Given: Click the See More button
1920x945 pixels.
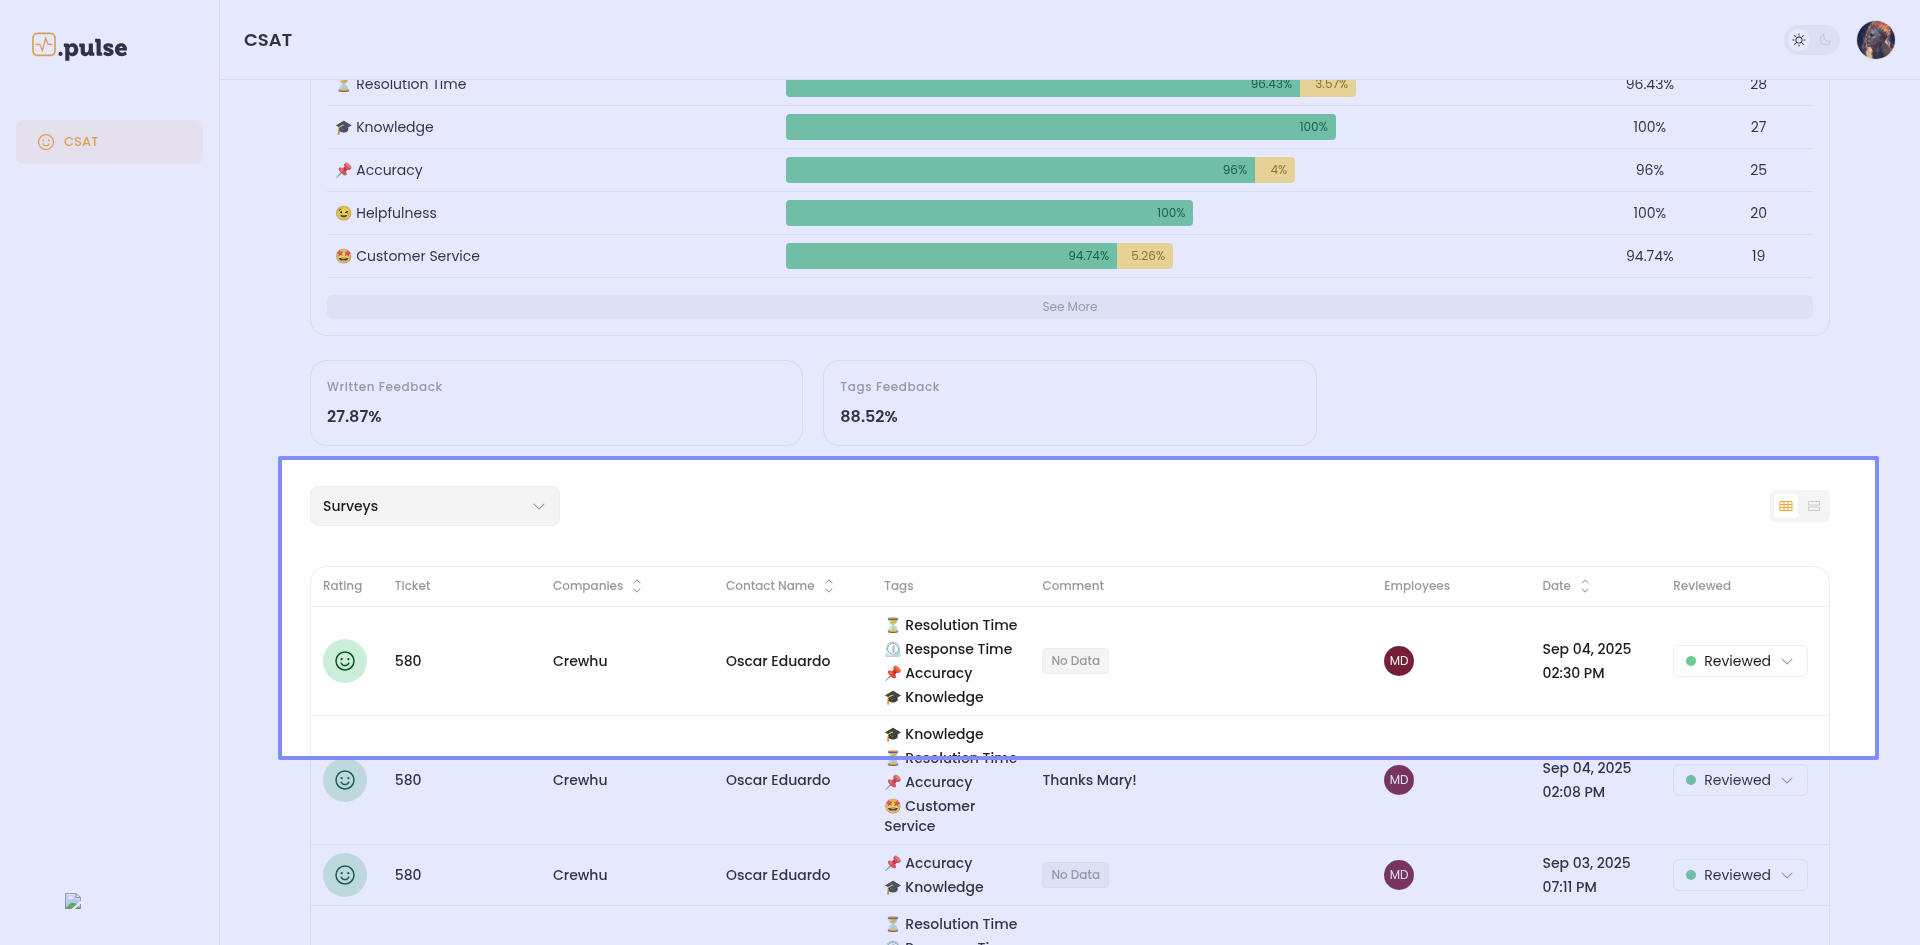Looking at the screenshot, I should pyautogui.click(x=1069, y=307).
